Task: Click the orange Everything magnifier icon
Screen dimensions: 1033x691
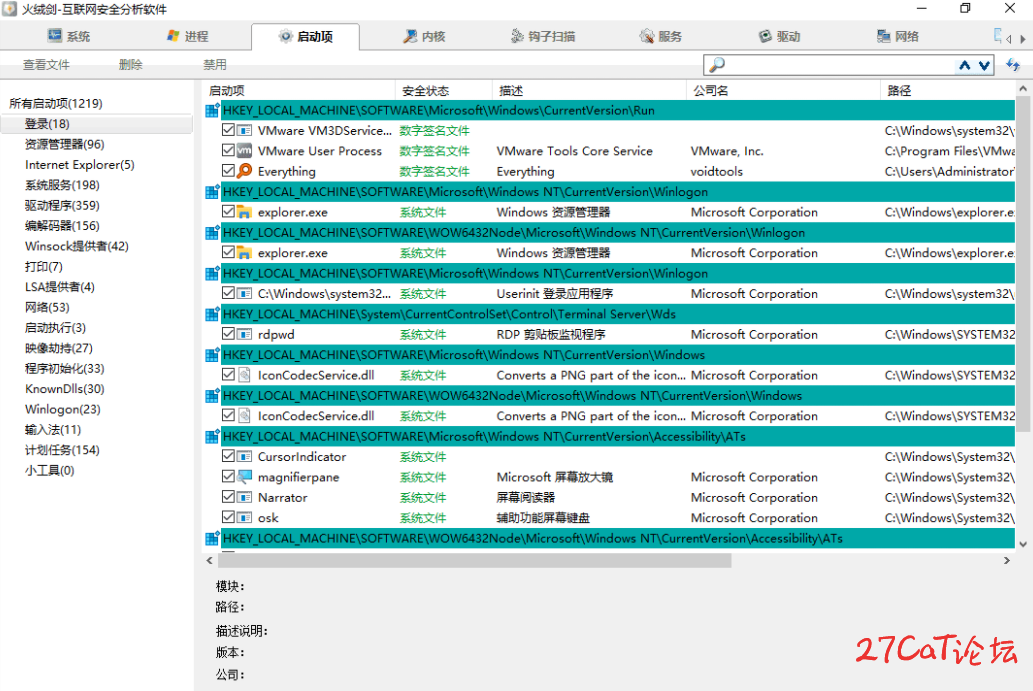Action: pyautogui.click(x=244, y=171)
